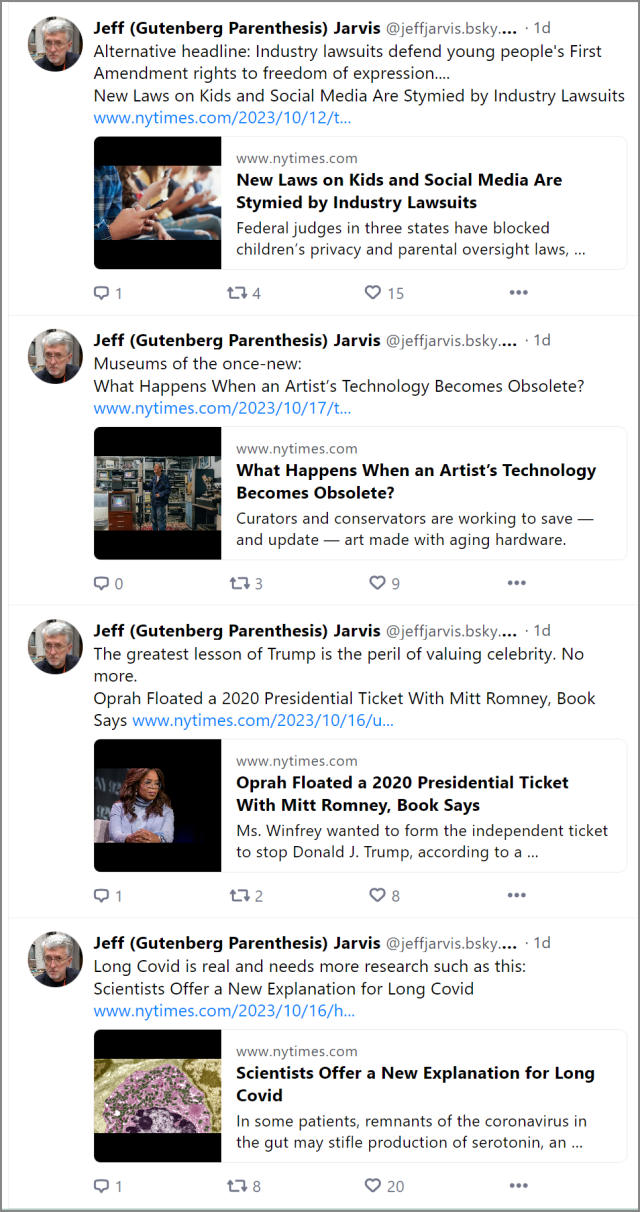
Task: Repost the Kids and Social Media article
Action: (x=238, y=293)
